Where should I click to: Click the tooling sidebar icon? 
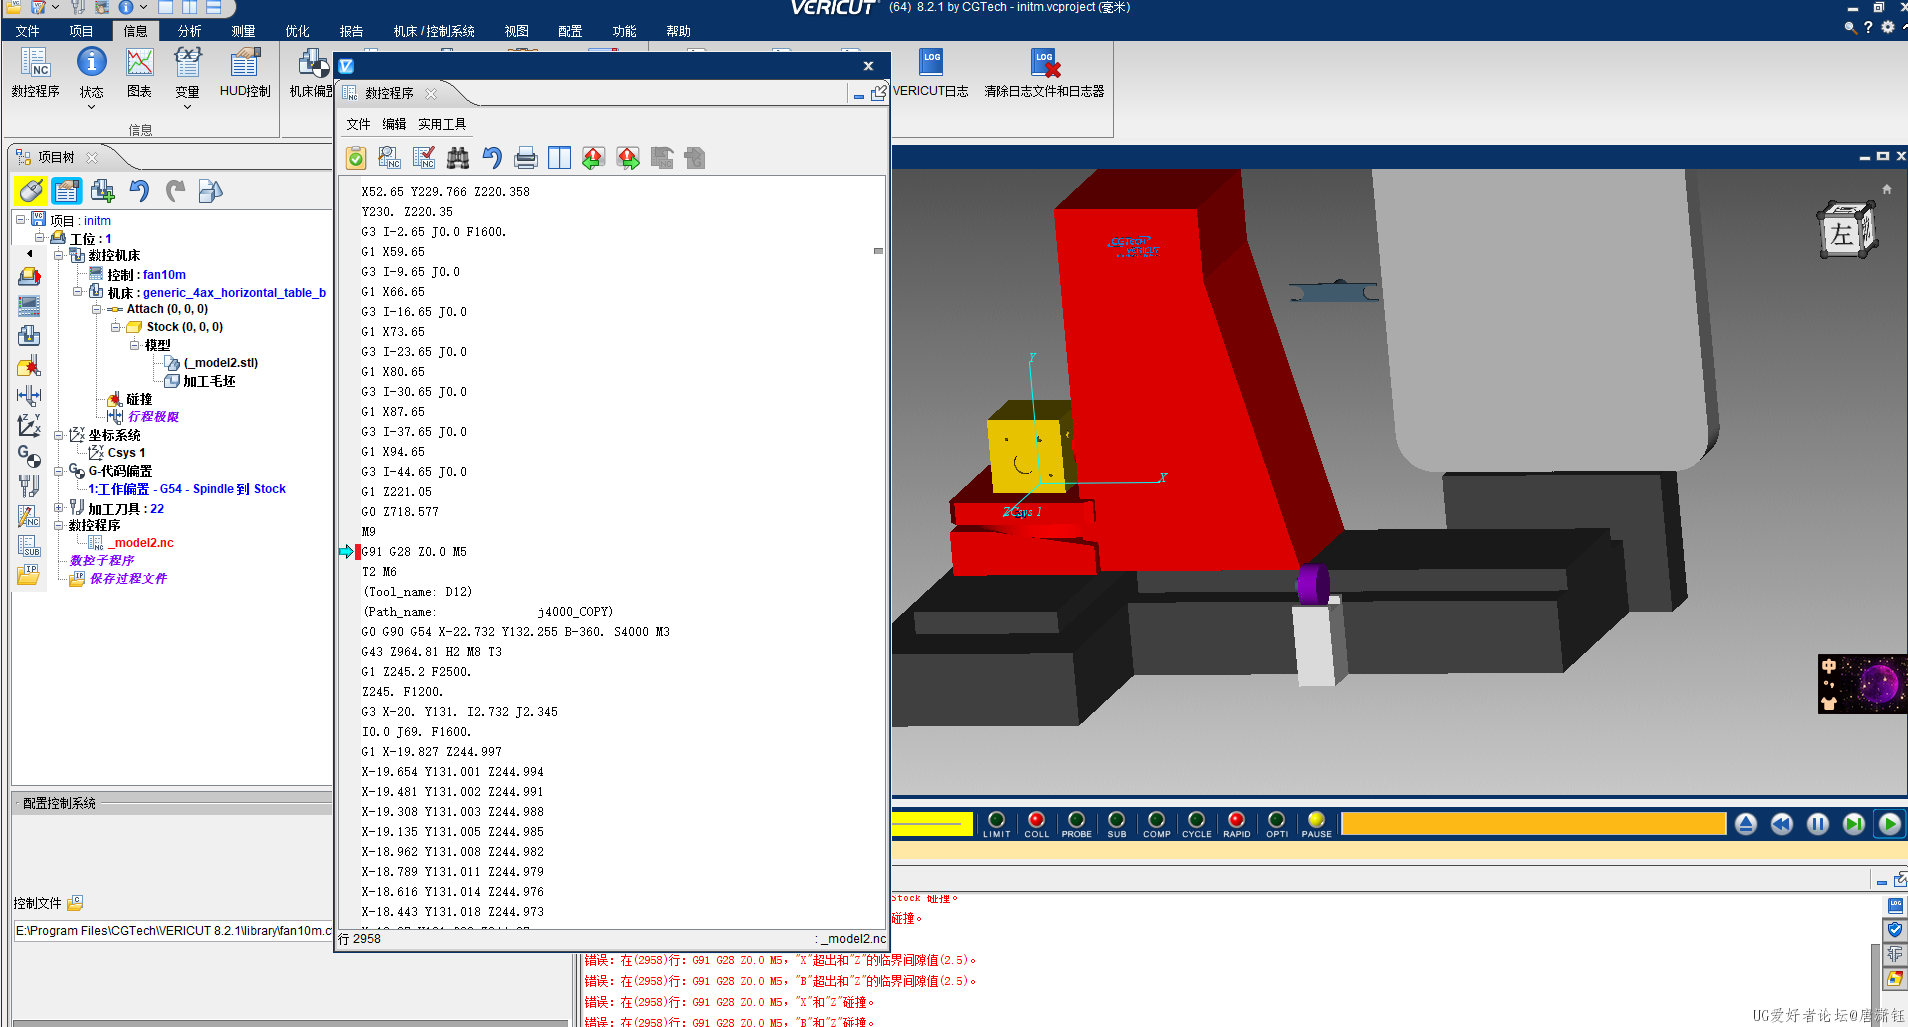coord(29,486)
